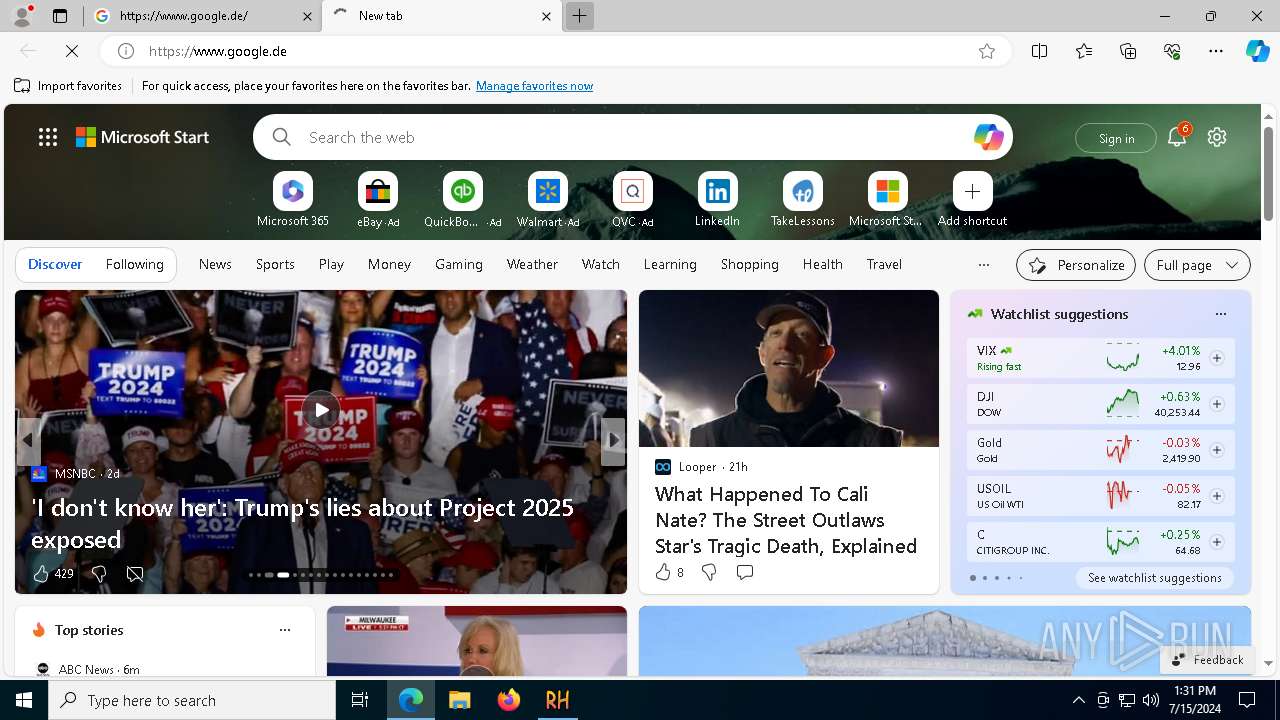Open Edge tab actions menu icon
Viewport: 1280px width, 720px height.
[x=60, y=16]
